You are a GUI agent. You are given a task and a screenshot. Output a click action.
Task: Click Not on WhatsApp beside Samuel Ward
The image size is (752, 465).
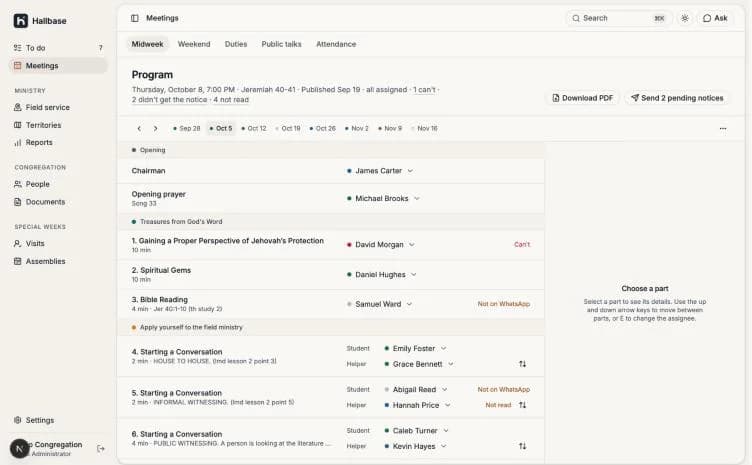pos(504,304)
